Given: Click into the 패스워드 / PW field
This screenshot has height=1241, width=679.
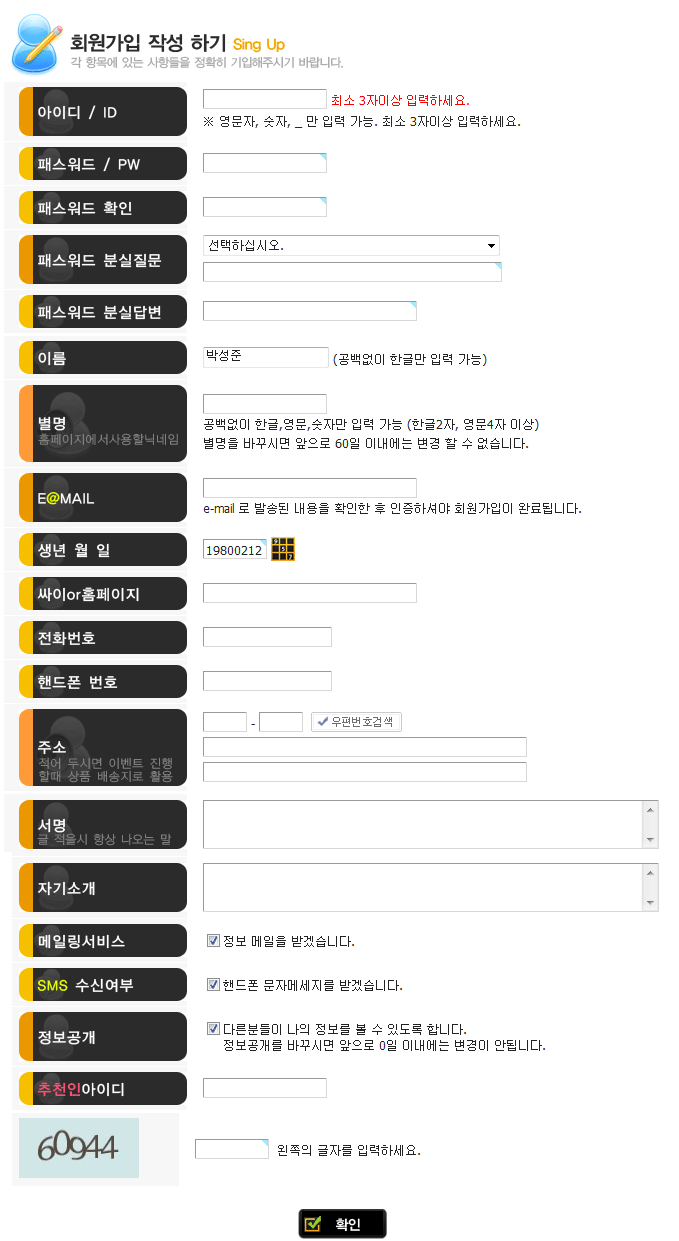Looking at the screenshot, I should click(265, 163).
